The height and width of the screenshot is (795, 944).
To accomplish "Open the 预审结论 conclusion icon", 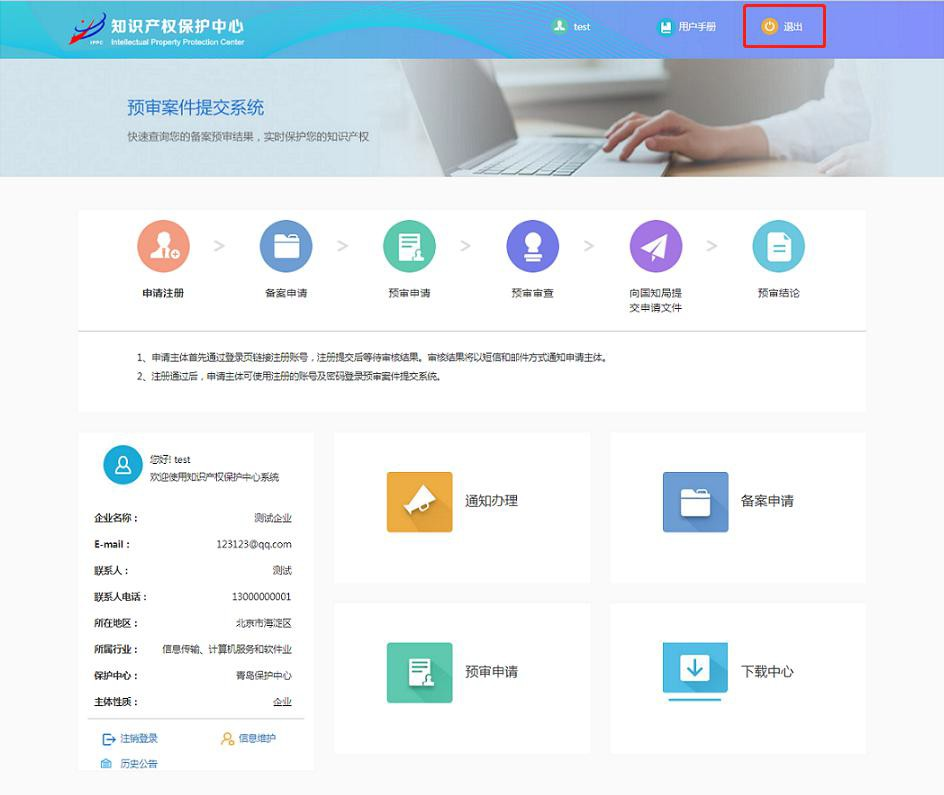I will pos(778,246).
